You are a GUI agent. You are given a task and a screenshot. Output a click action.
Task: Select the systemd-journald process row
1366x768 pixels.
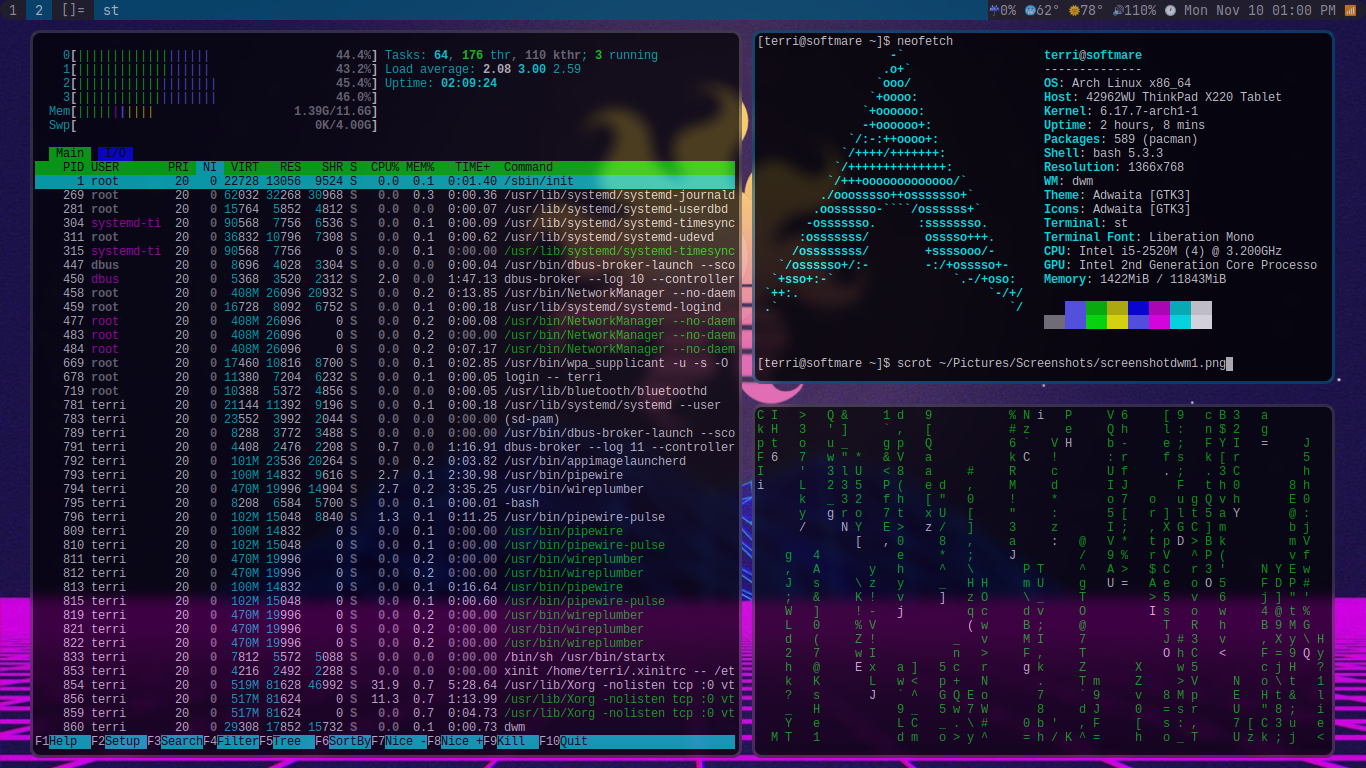385,195
